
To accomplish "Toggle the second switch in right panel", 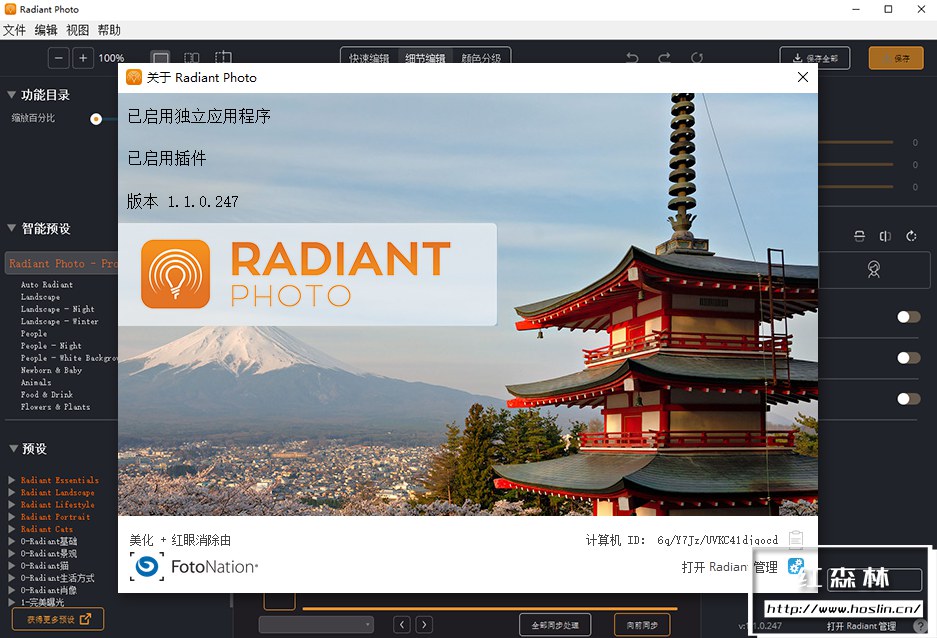I will 908,358.
